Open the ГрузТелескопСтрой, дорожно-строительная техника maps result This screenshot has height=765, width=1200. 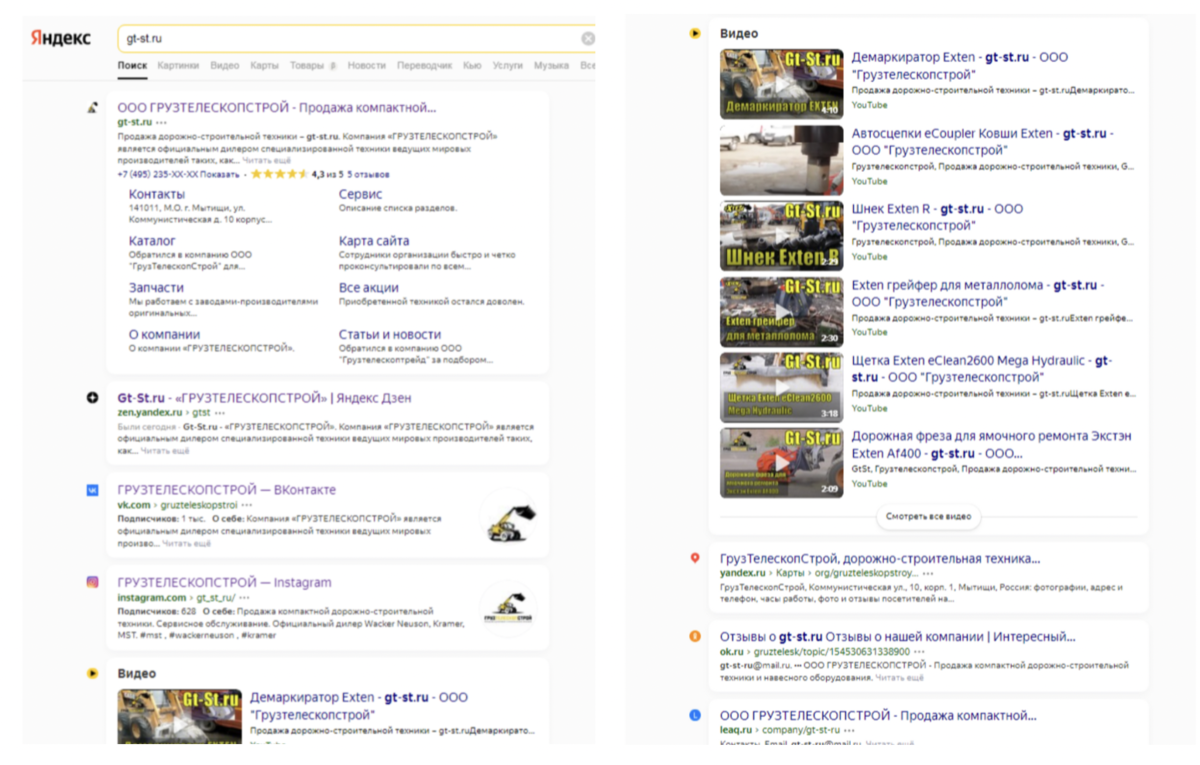[880, 558]
